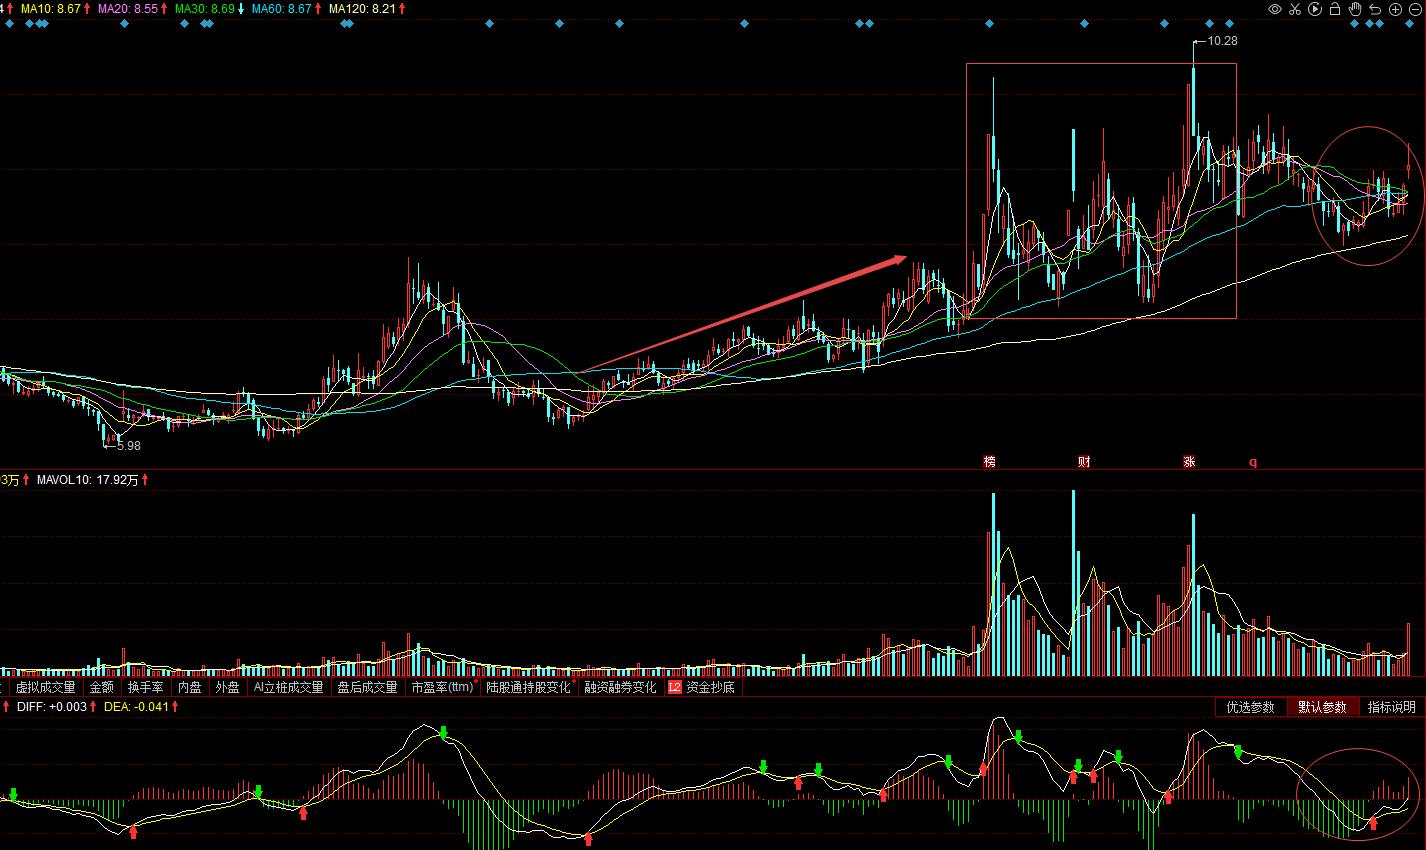Click the 榜 event marker below chart

989,462
